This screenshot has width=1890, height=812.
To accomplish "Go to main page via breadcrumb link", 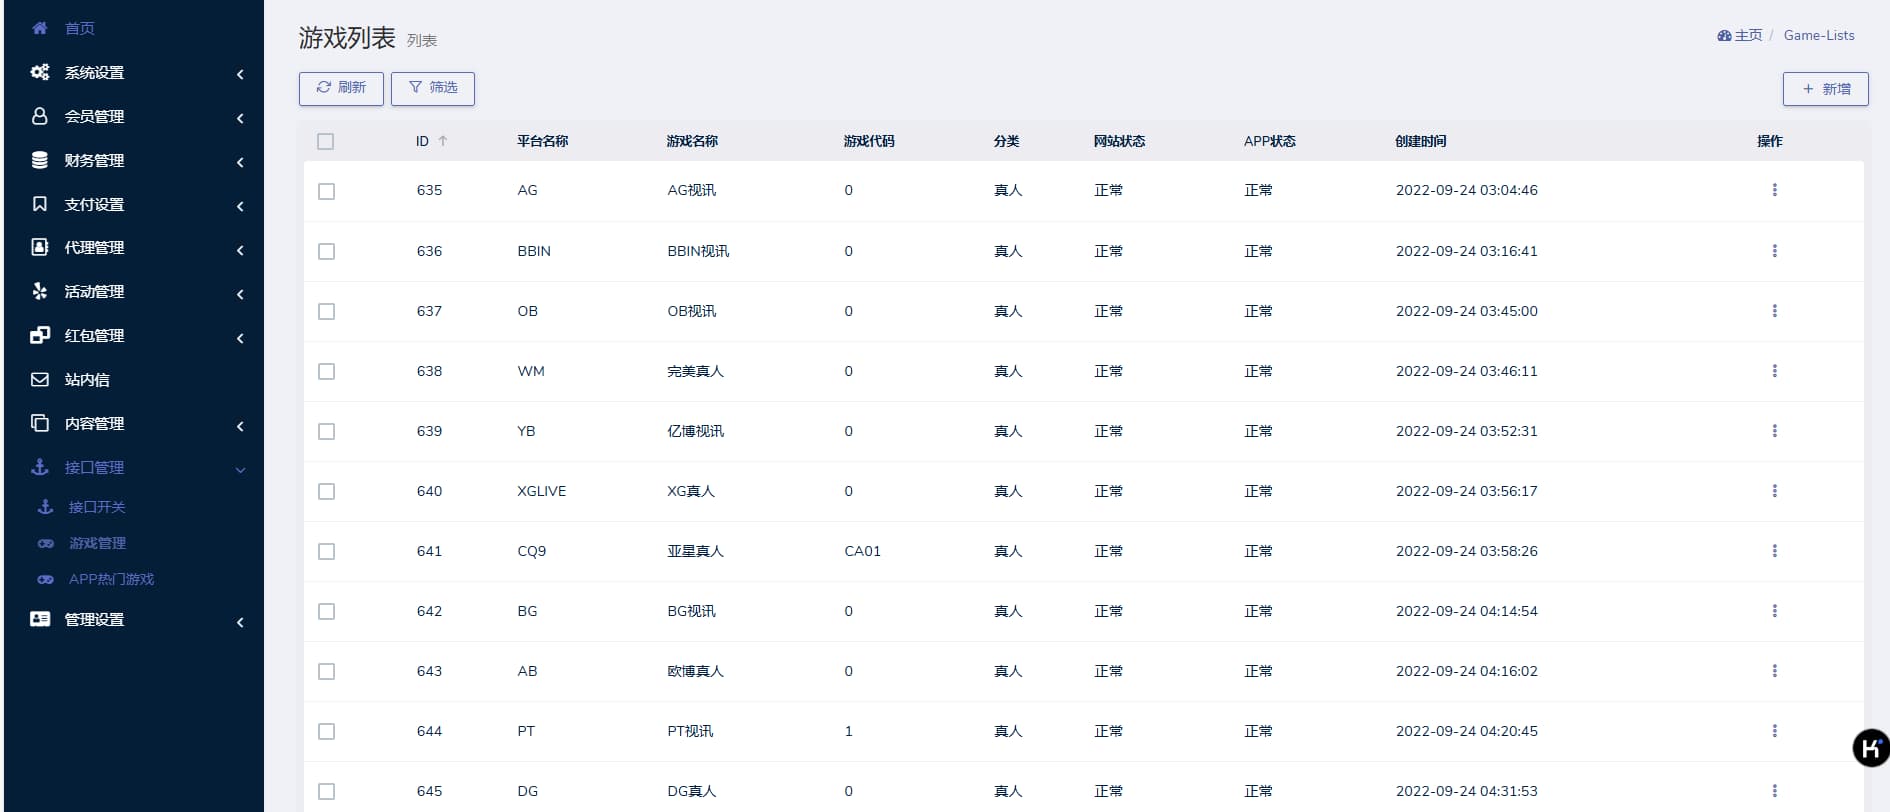I will [x=1740, y=36].
